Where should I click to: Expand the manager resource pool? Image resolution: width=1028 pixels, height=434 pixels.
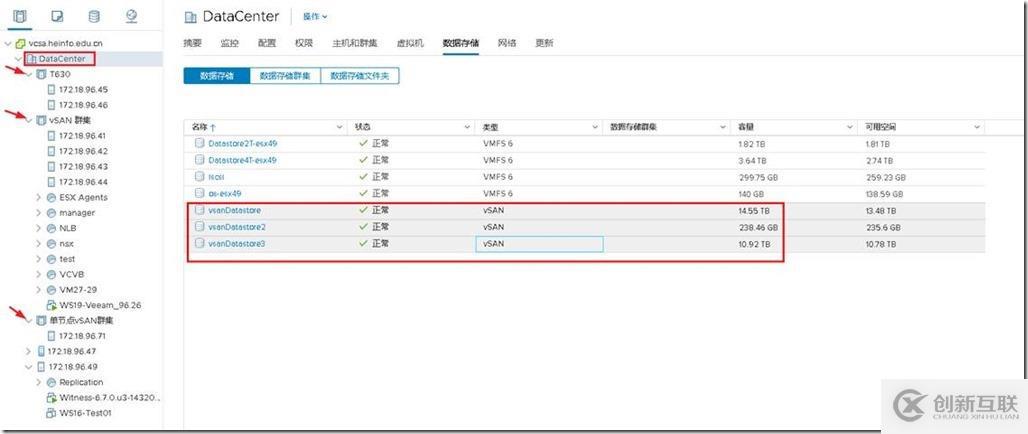pos(39,213)
